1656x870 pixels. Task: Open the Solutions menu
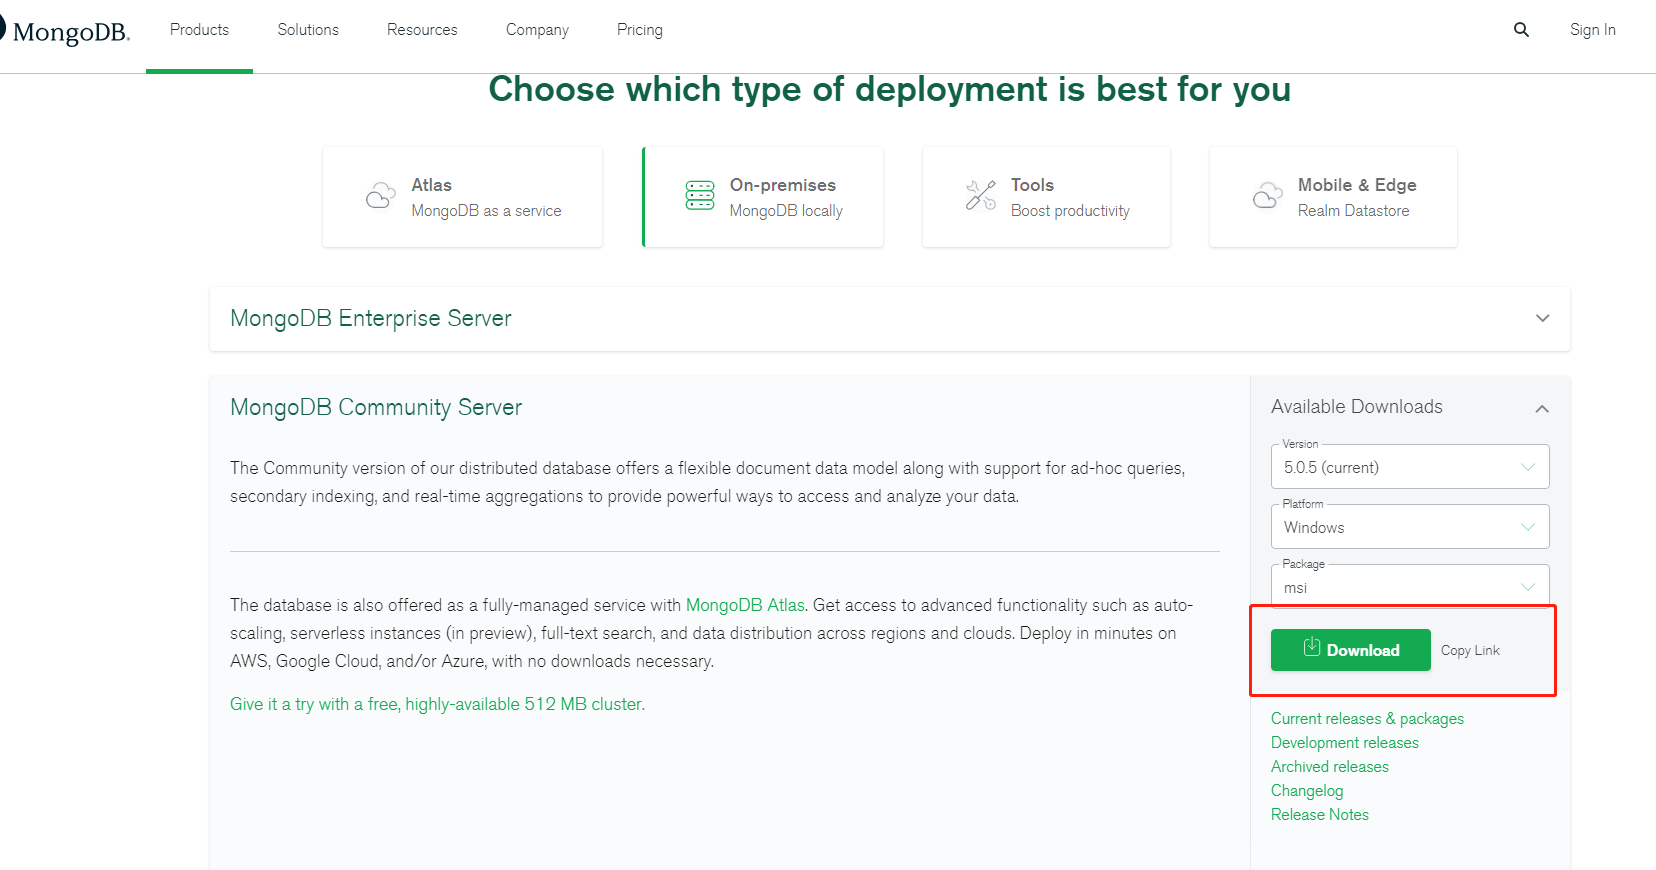point(308,30)
